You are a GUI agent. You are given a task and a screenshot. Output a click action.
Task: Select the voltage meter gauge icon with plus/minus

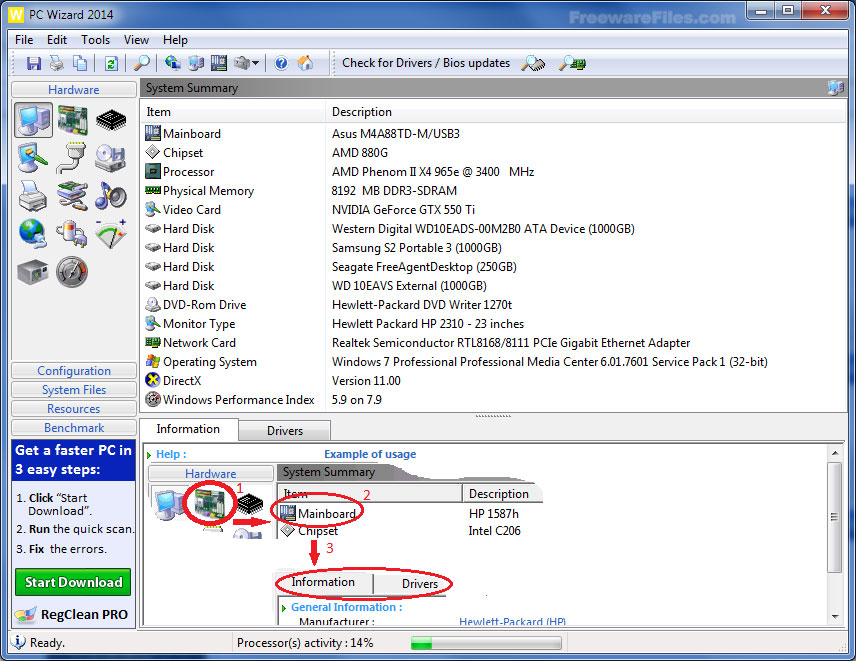(x=111, y=234)
